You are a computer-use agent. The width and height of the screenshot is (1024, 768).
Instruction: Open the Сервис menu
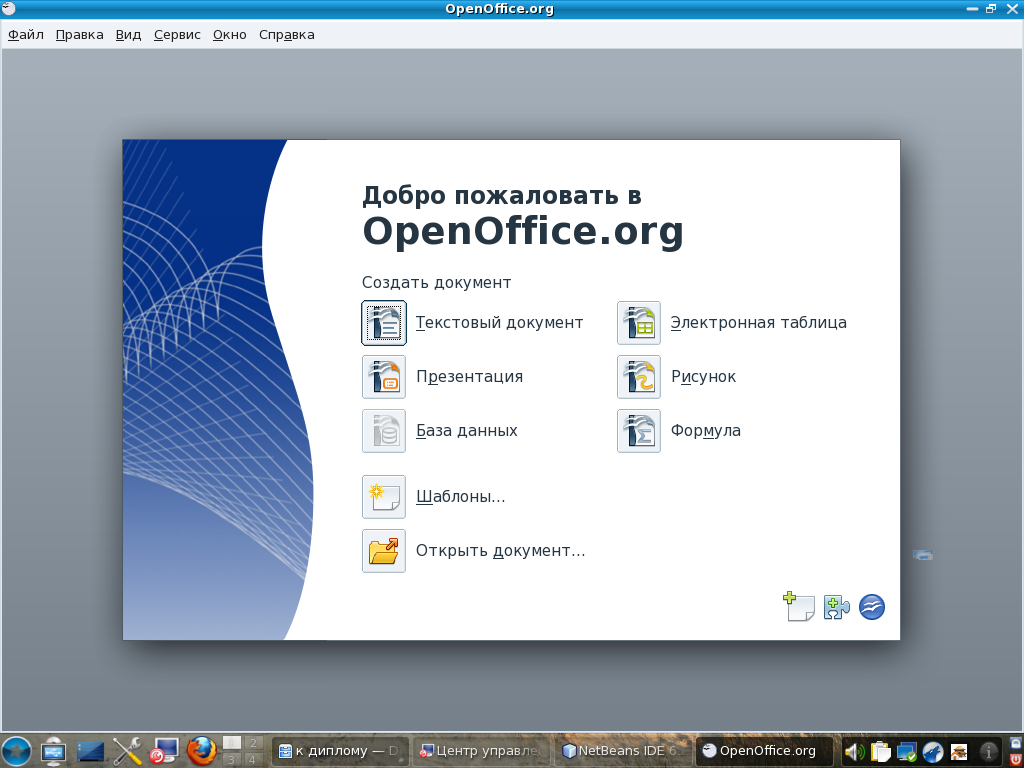click(178, 35)
